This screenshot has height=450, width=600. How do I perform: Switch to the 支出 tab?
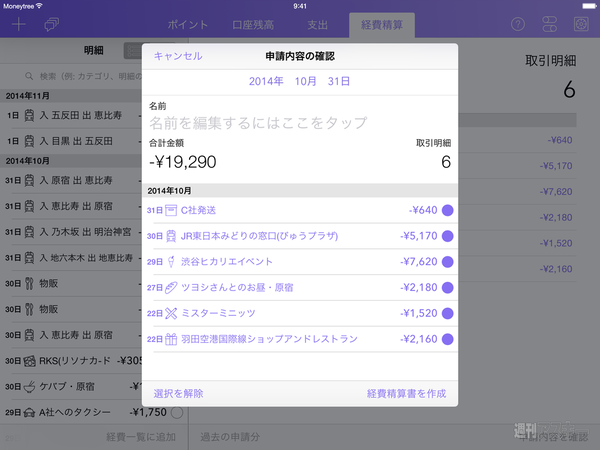coord(317,25)
